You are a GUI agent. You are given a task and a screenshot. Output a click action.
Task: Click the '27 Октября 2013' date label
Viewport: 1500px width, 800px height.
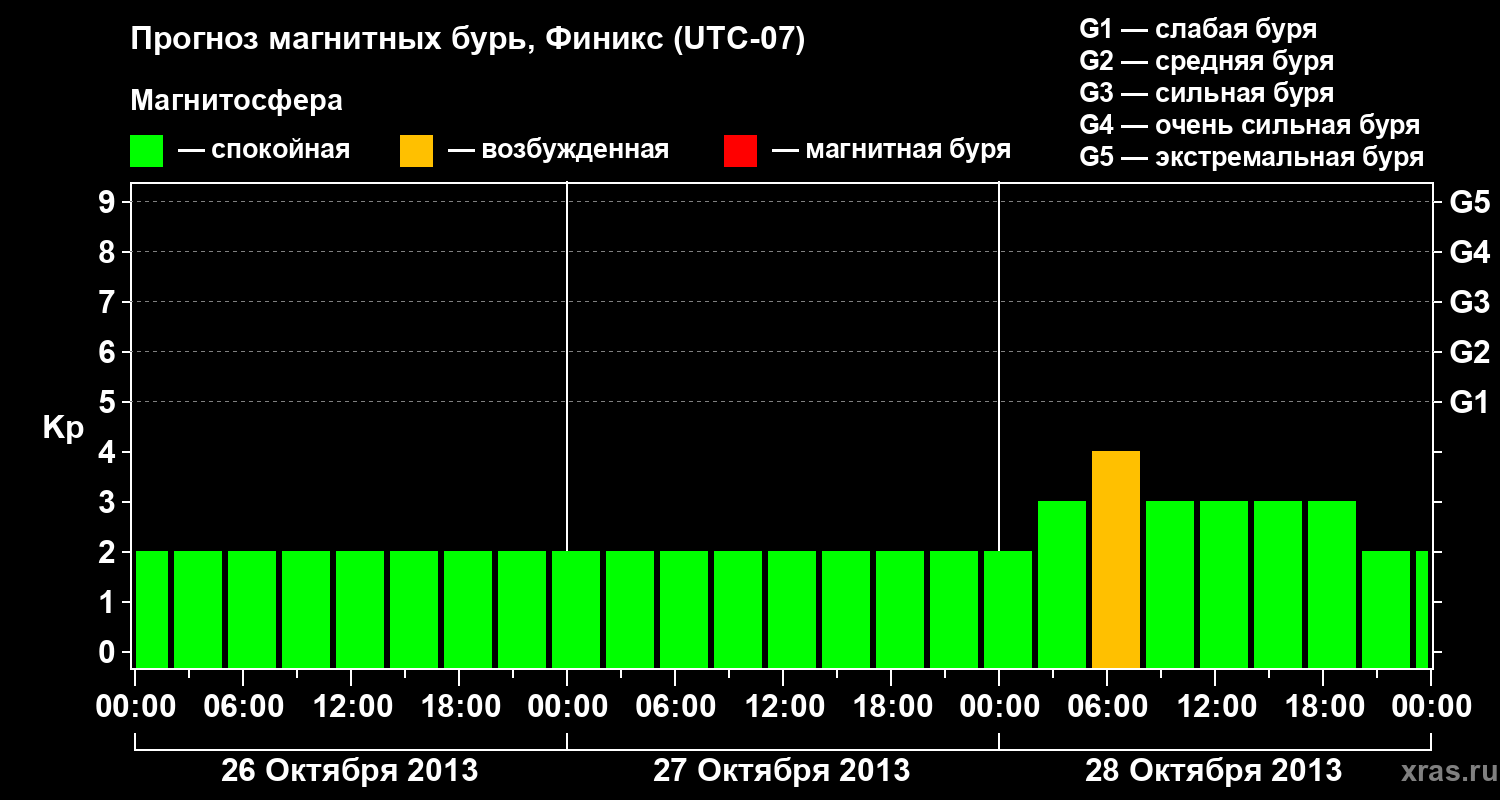point(782,771)
